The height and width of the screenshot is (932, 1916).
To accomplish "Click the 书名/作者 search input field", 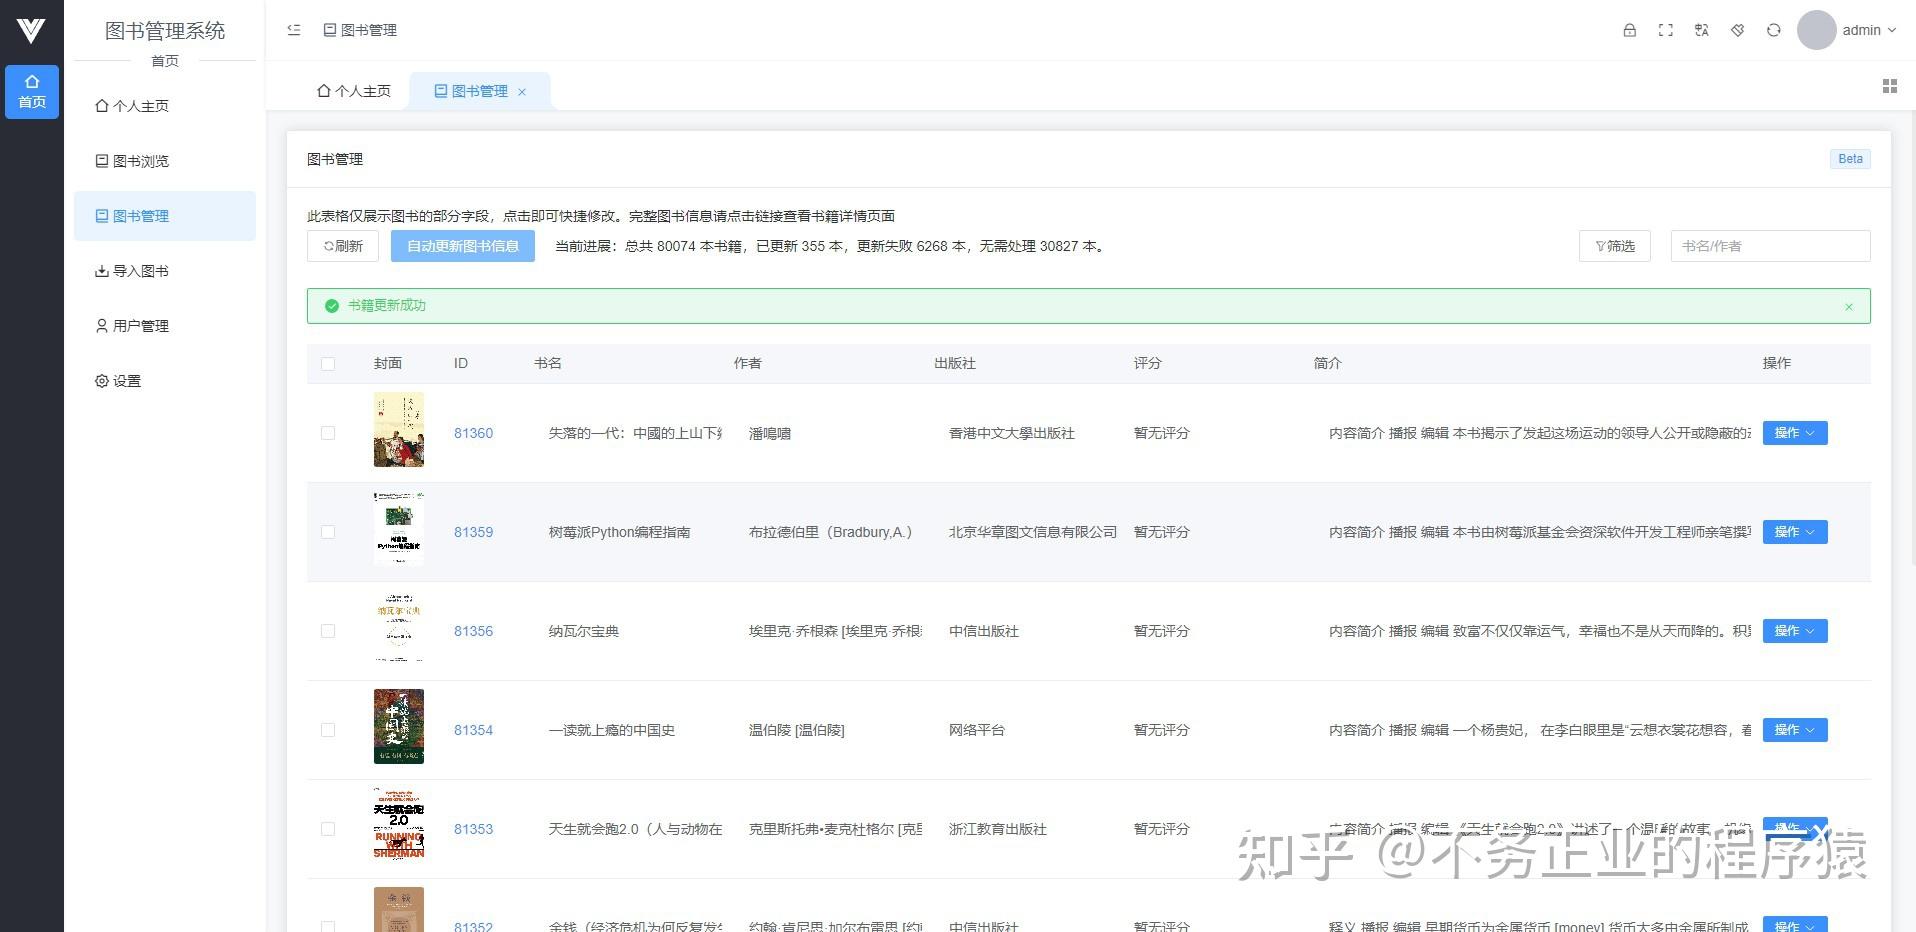I will click(x=1770, y=246).
